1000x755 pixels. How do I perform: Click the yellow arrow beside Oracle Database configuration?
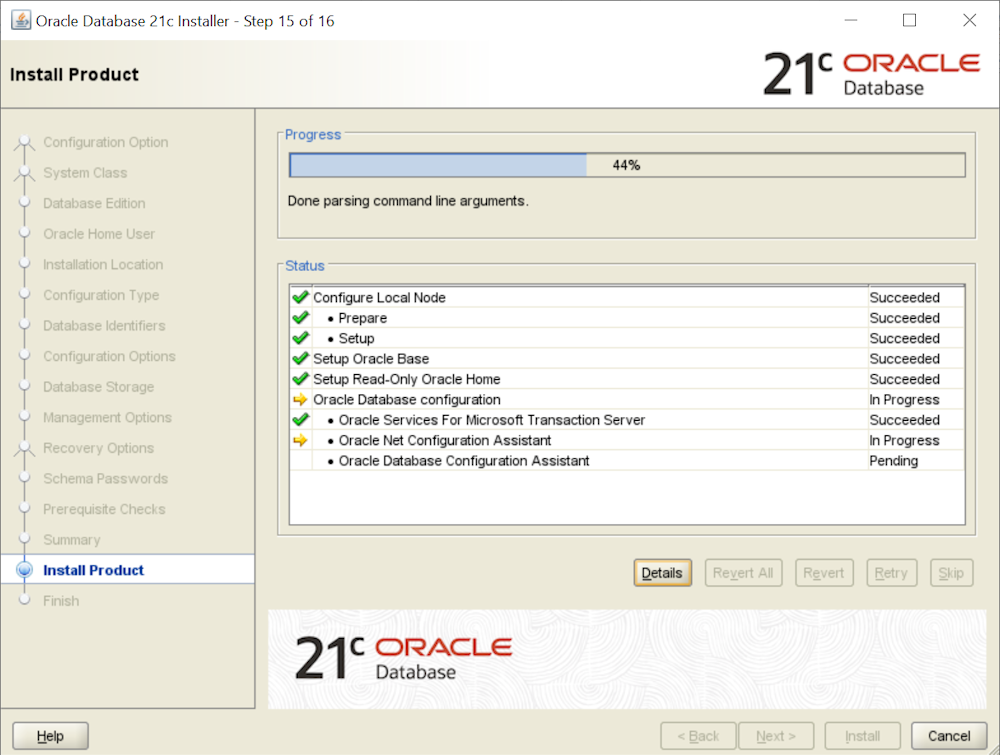(x=300, y=400)
